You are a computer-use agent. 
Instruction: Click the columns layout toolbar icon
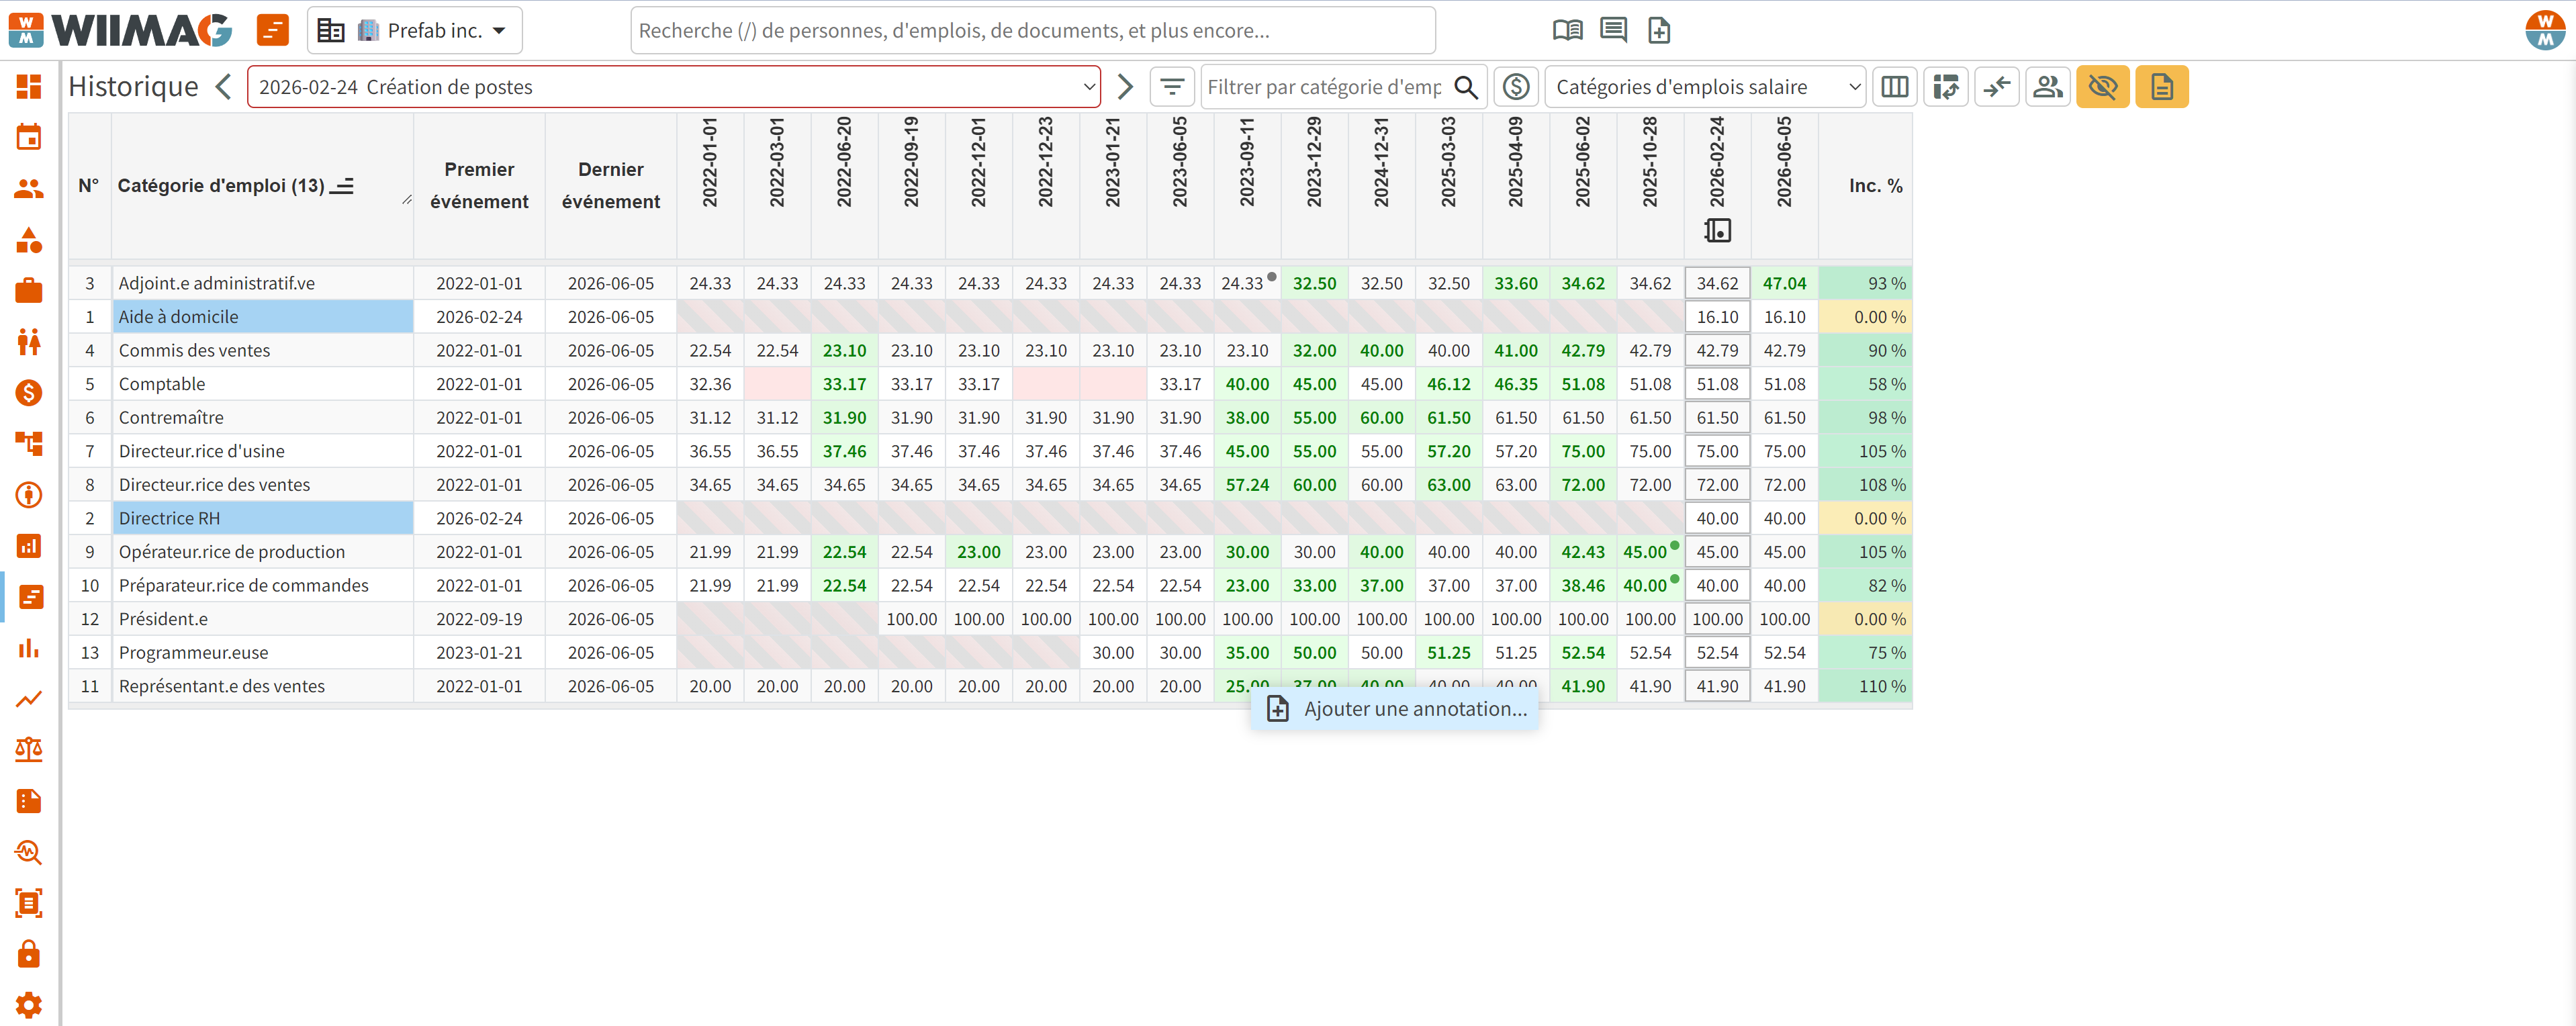click(1894, 87)
